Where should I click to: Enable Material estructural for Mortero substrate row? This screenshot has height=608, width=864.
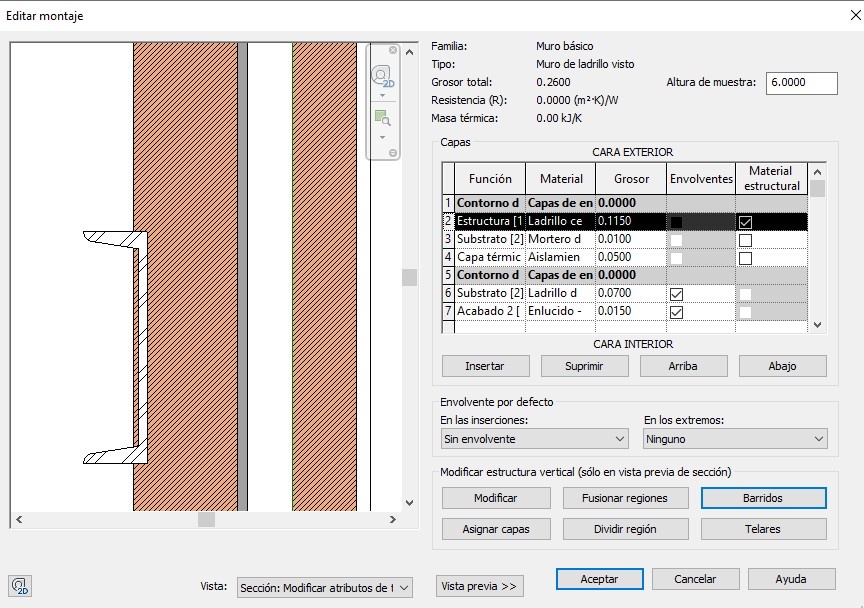pyautogui.click(x=745, y=240)
